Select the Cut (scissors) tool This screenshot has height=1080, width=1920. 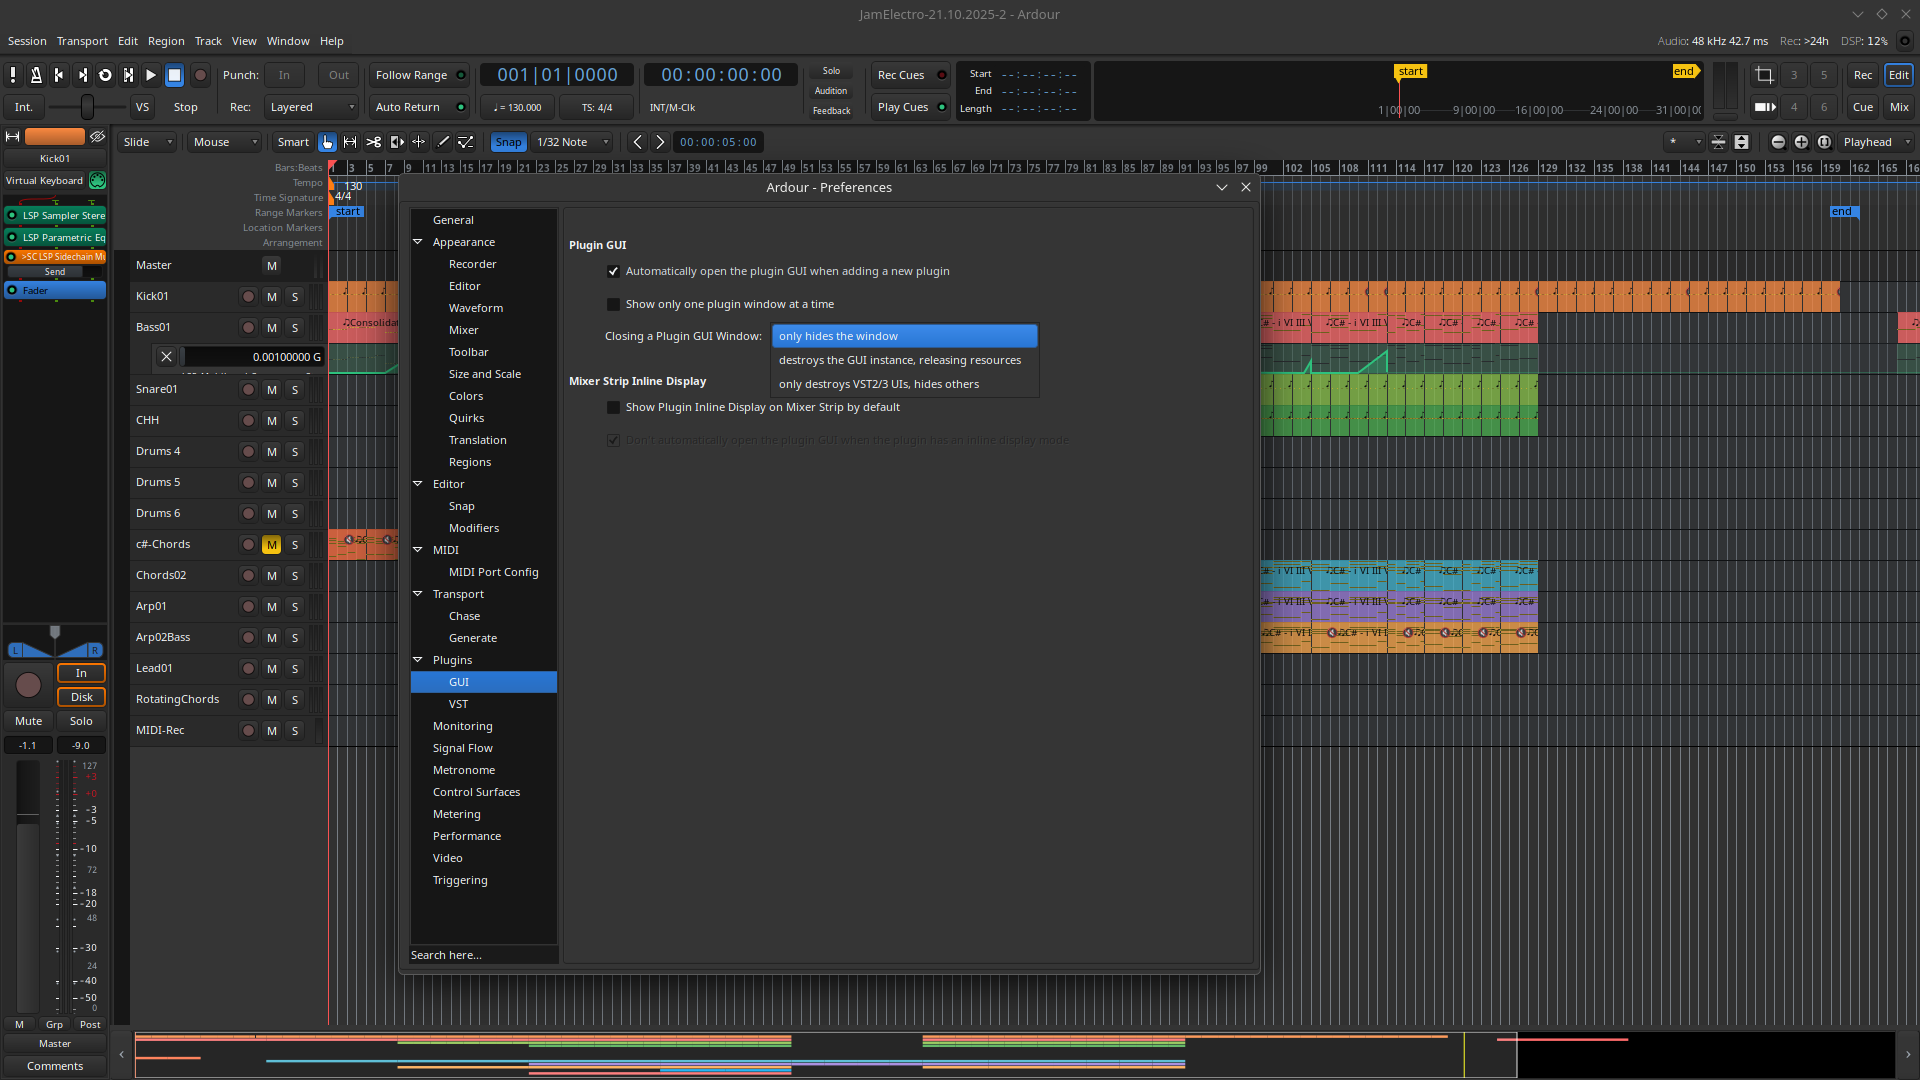(373, 142)
